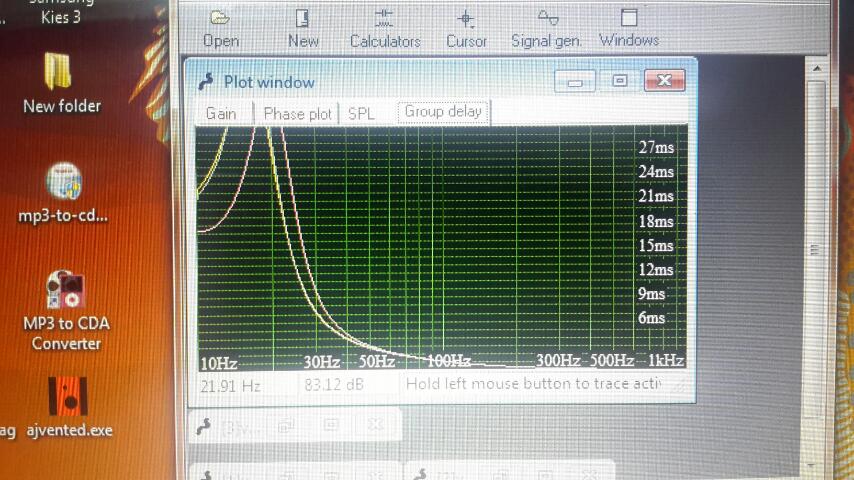
Task: Click the main window's vertical scrollbar
Action: pos(816,250)
